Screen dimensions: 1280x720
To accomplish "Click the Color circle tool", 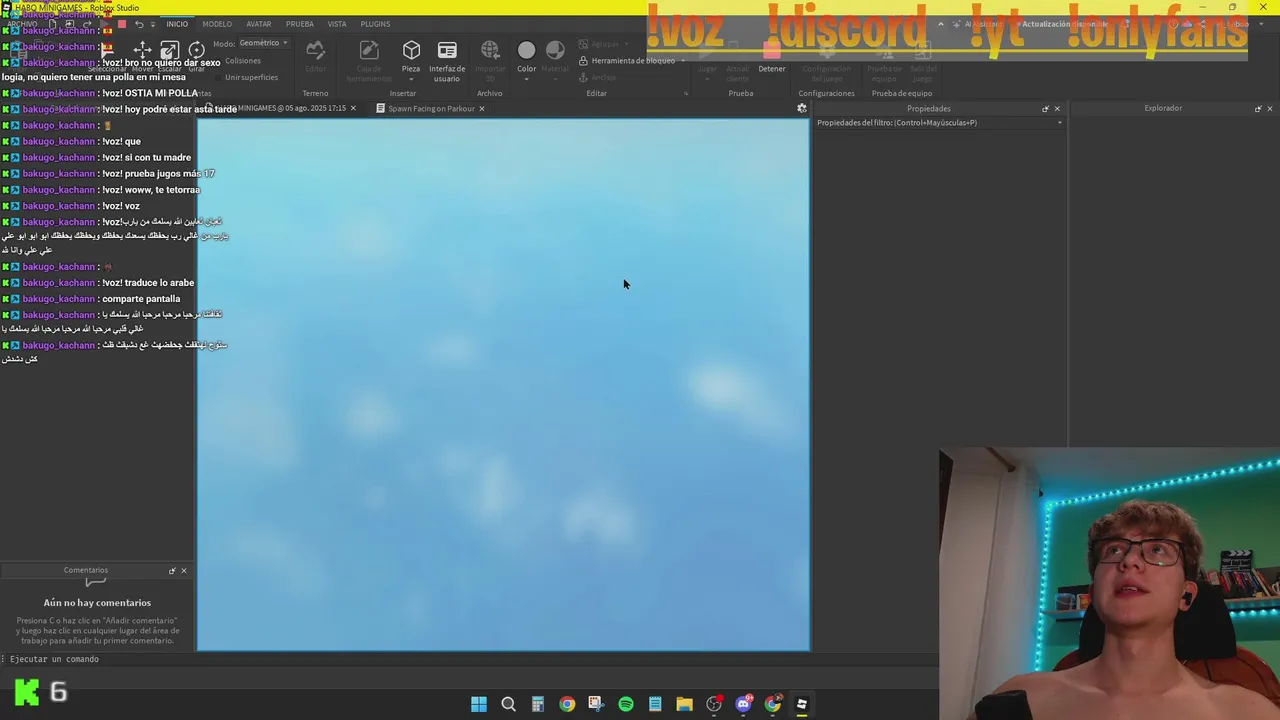I will tap(526, 50).
